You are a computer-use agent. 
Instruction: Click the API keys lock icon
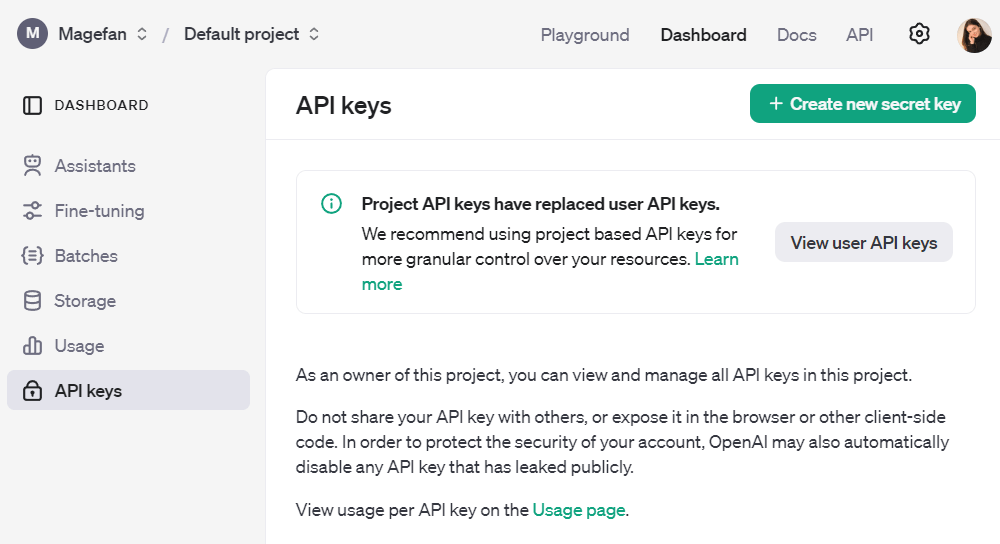tap(32, 390)
